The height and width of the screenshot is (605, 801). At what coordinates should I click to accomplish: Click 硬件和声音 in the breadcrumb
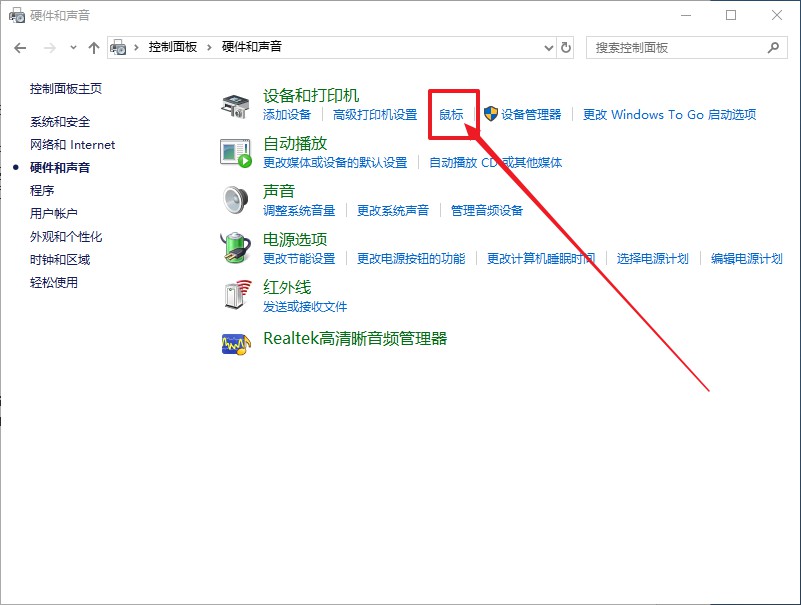(251, 47)
